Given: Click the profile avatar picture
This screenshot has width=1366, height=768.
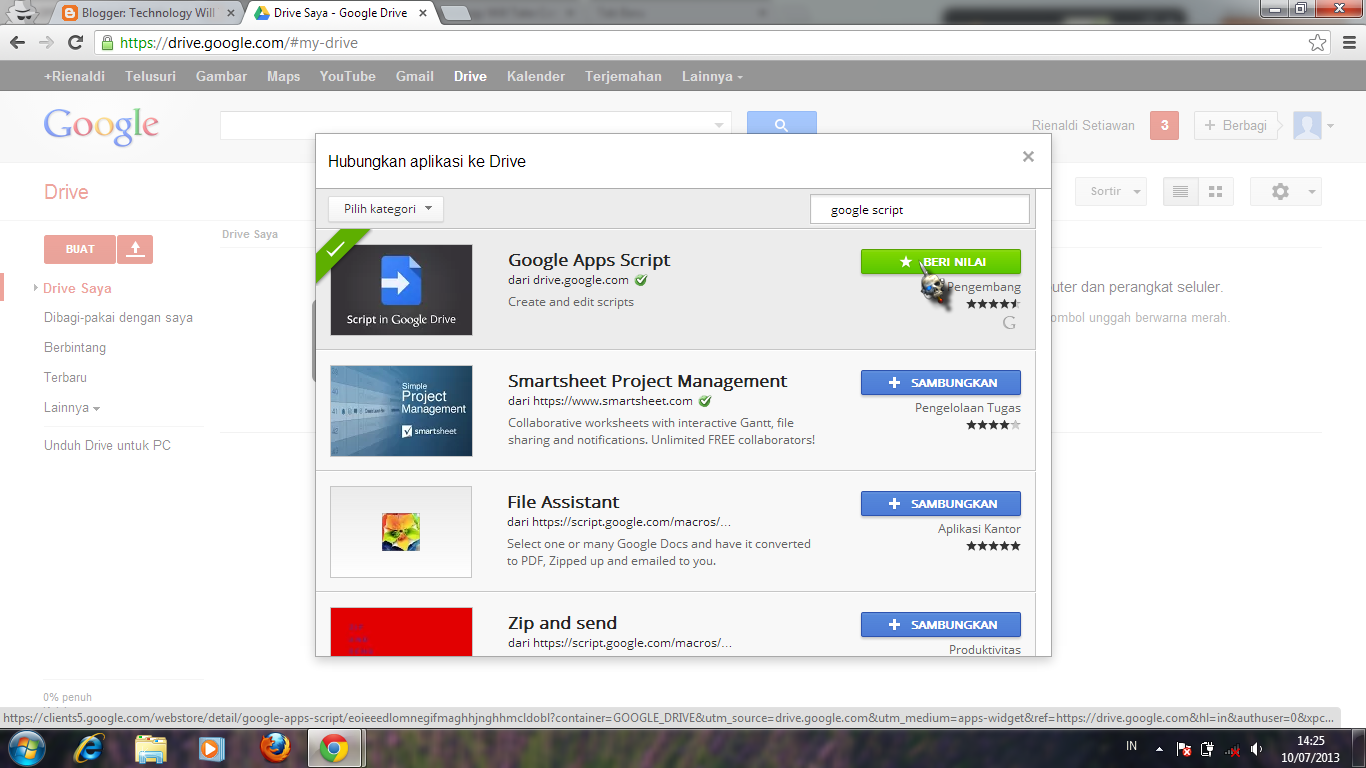Looking at the screenshot, I should pos(1307,125).
